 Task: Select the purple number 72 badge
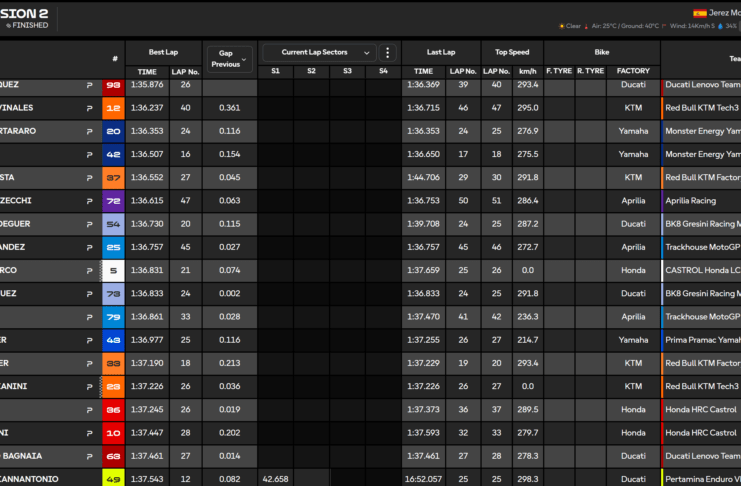(113, 201)
